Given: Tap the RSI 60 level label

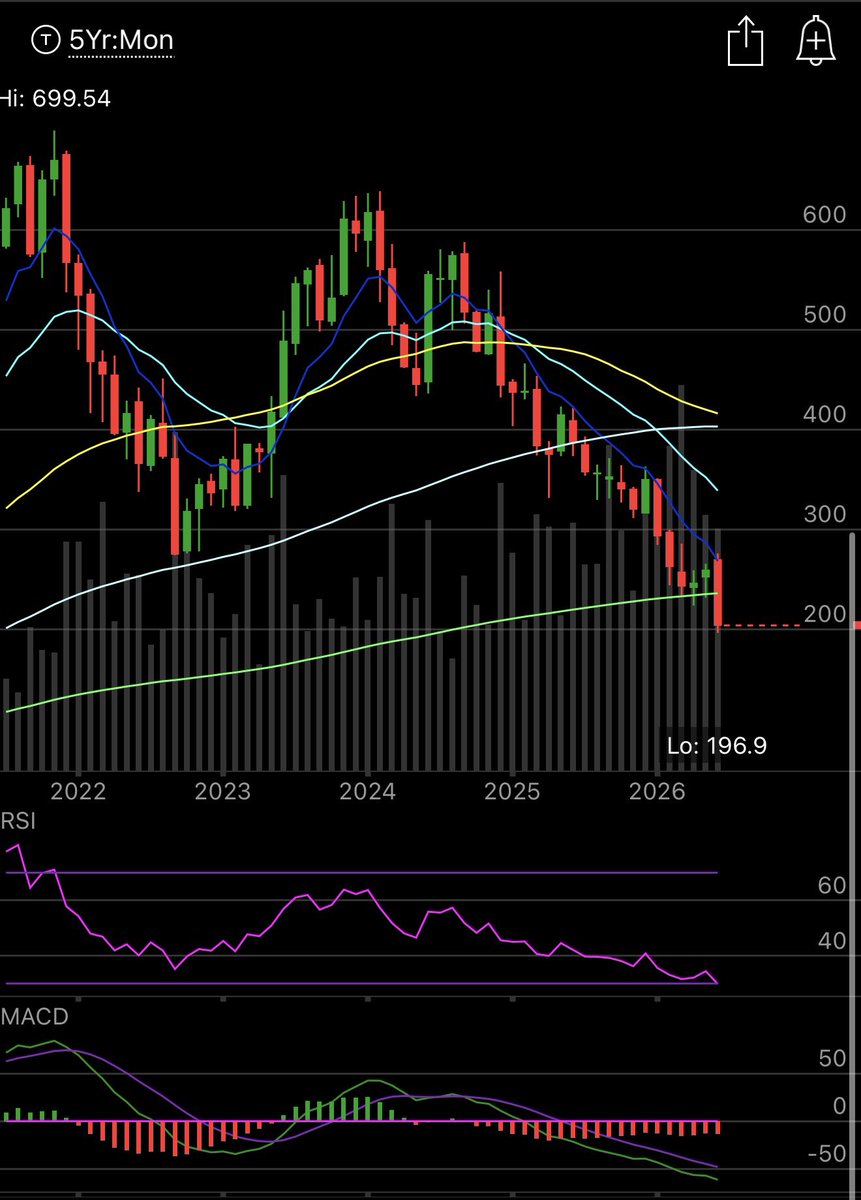Looking at the screenshot, I should point(832,886).
